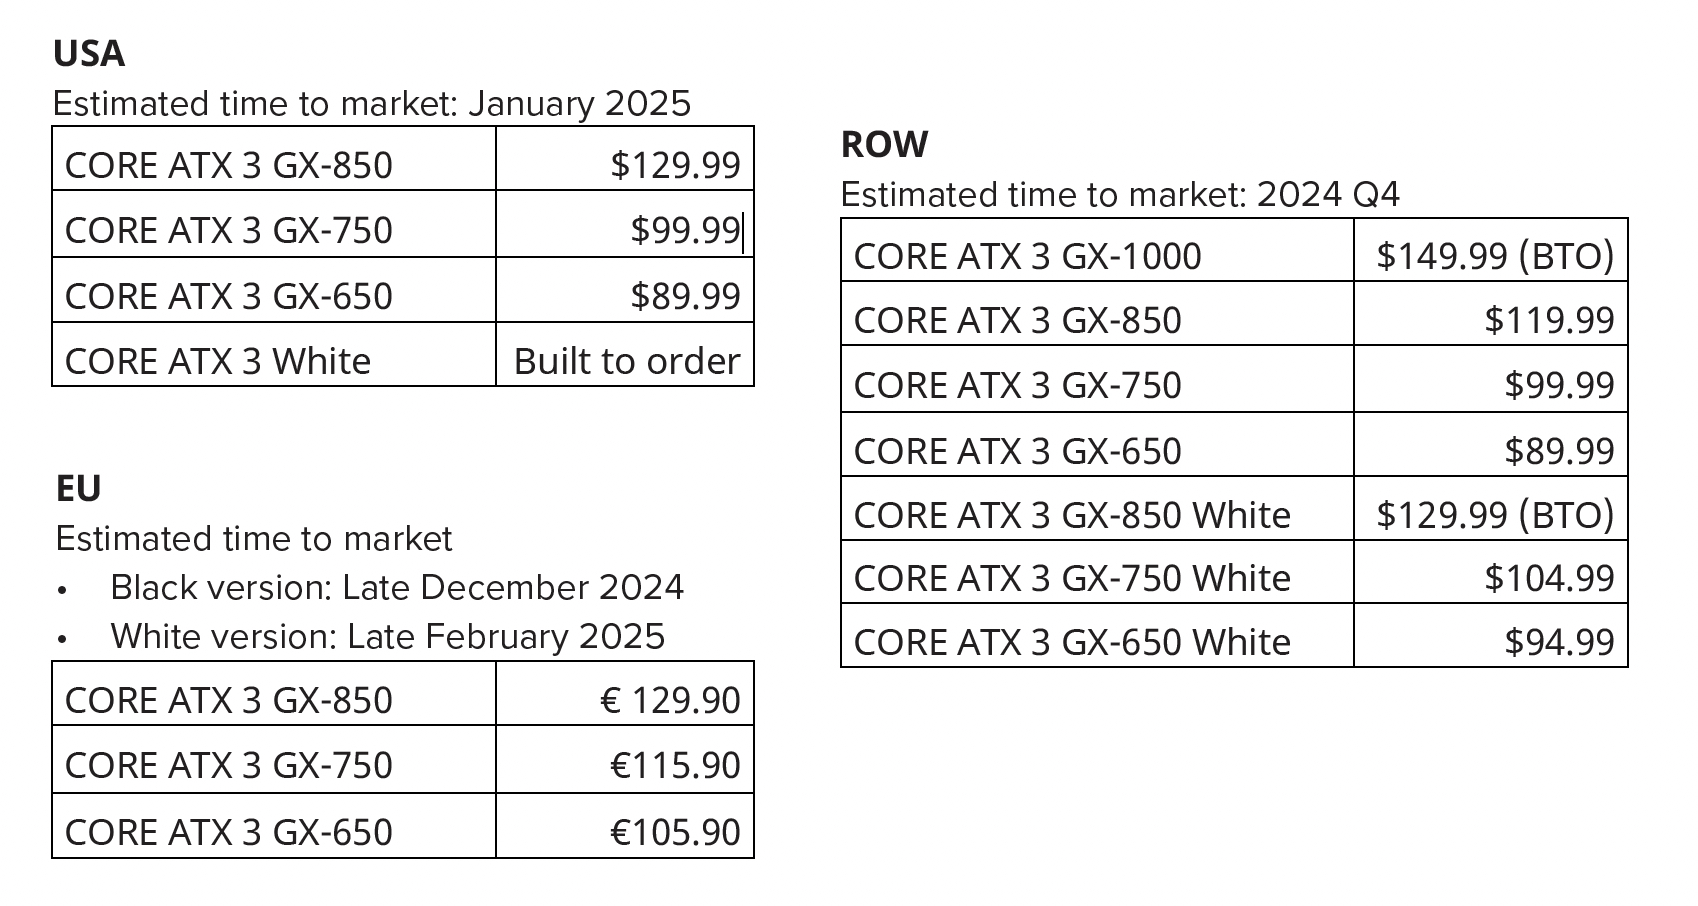1698x906 pixels.
Task: Click the ROW '2024 Q4' time to market line
Action: [1120, 195]
